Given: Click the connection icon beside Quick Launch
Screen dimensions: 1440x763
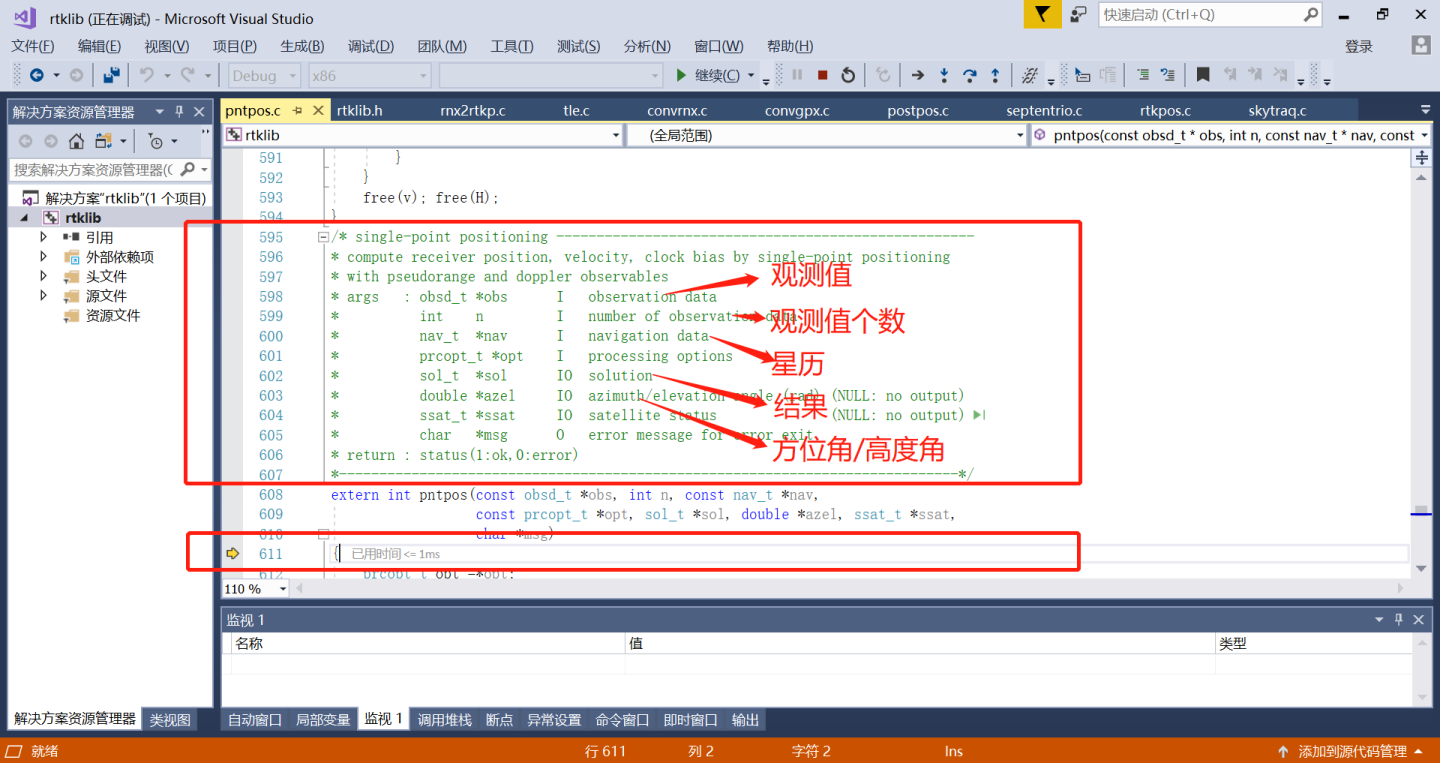Looking at the screenshot, I should pyautogui.click(x=1078, y=14).
